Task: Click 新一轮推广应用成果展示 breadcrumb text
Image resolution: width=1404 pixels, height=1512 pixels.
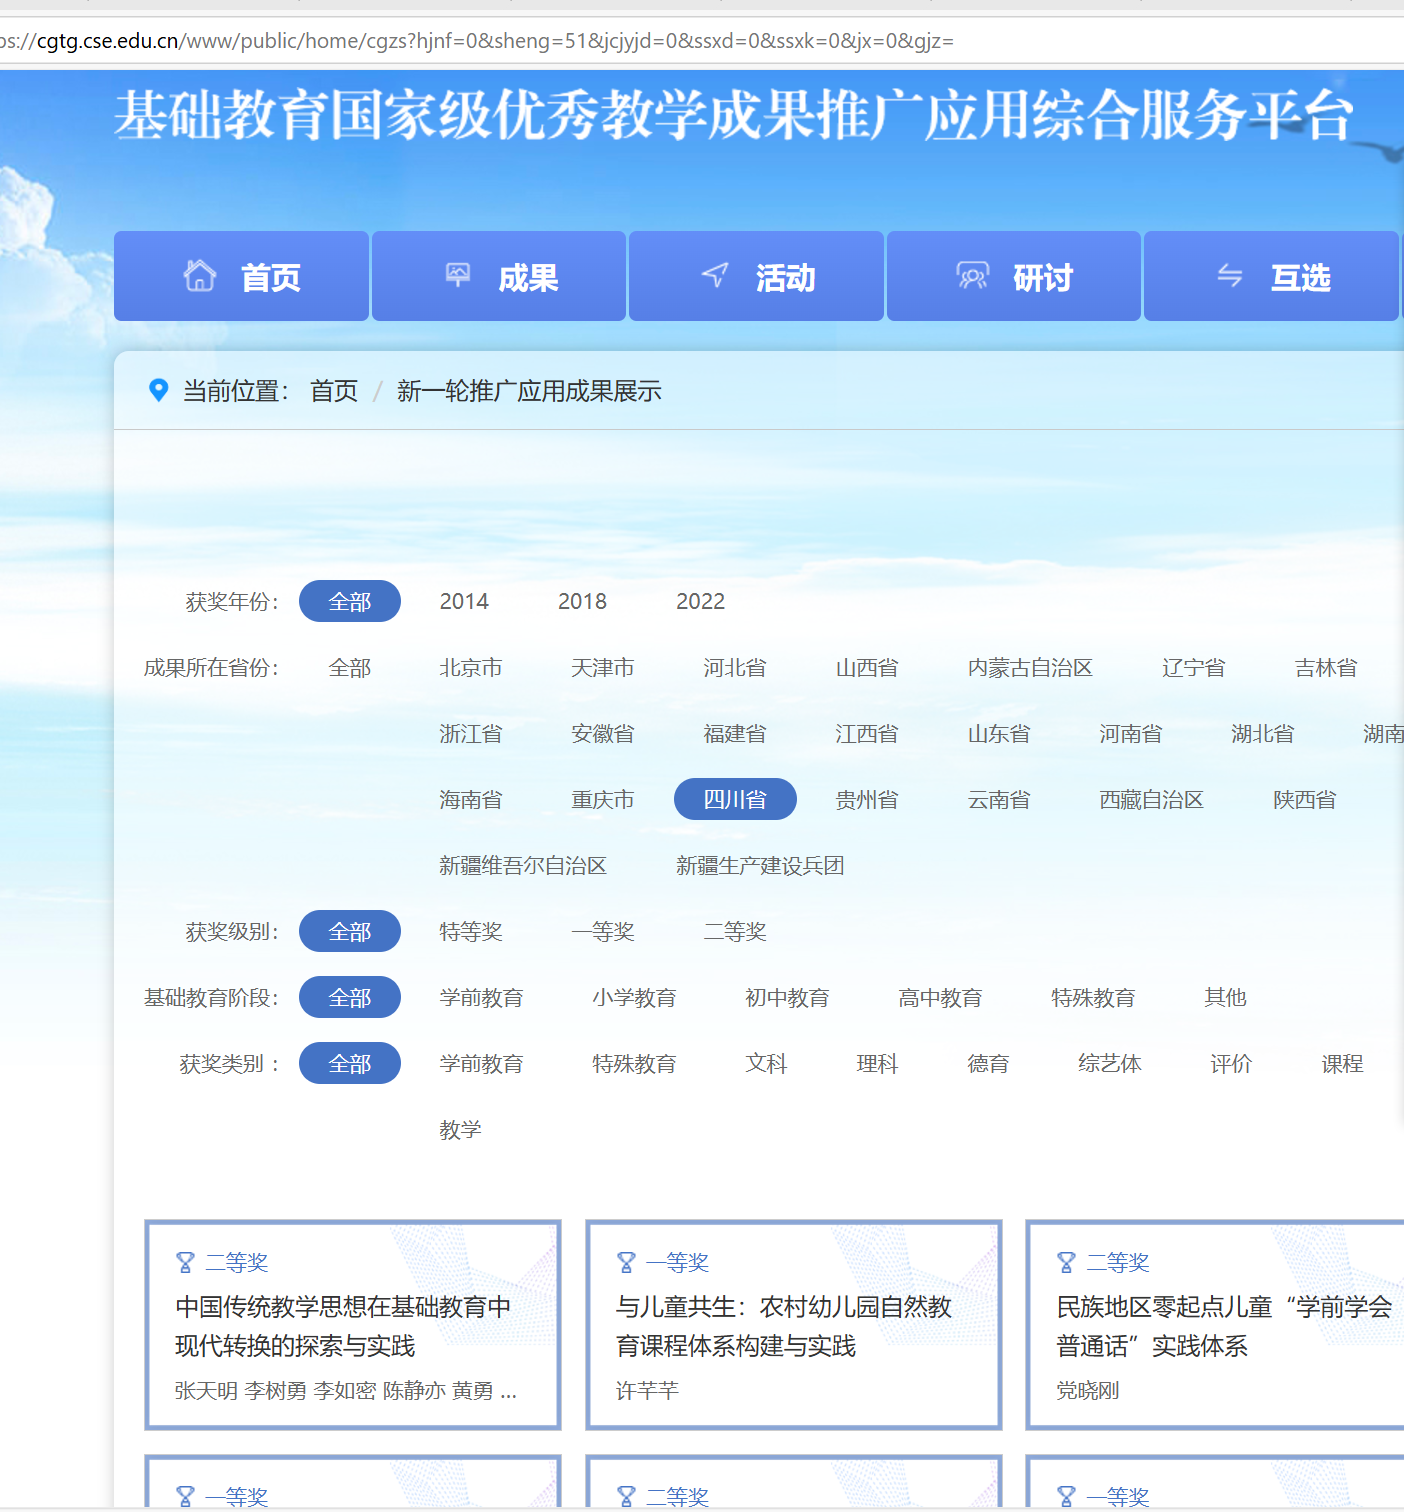Action: (x=529, y=391)
